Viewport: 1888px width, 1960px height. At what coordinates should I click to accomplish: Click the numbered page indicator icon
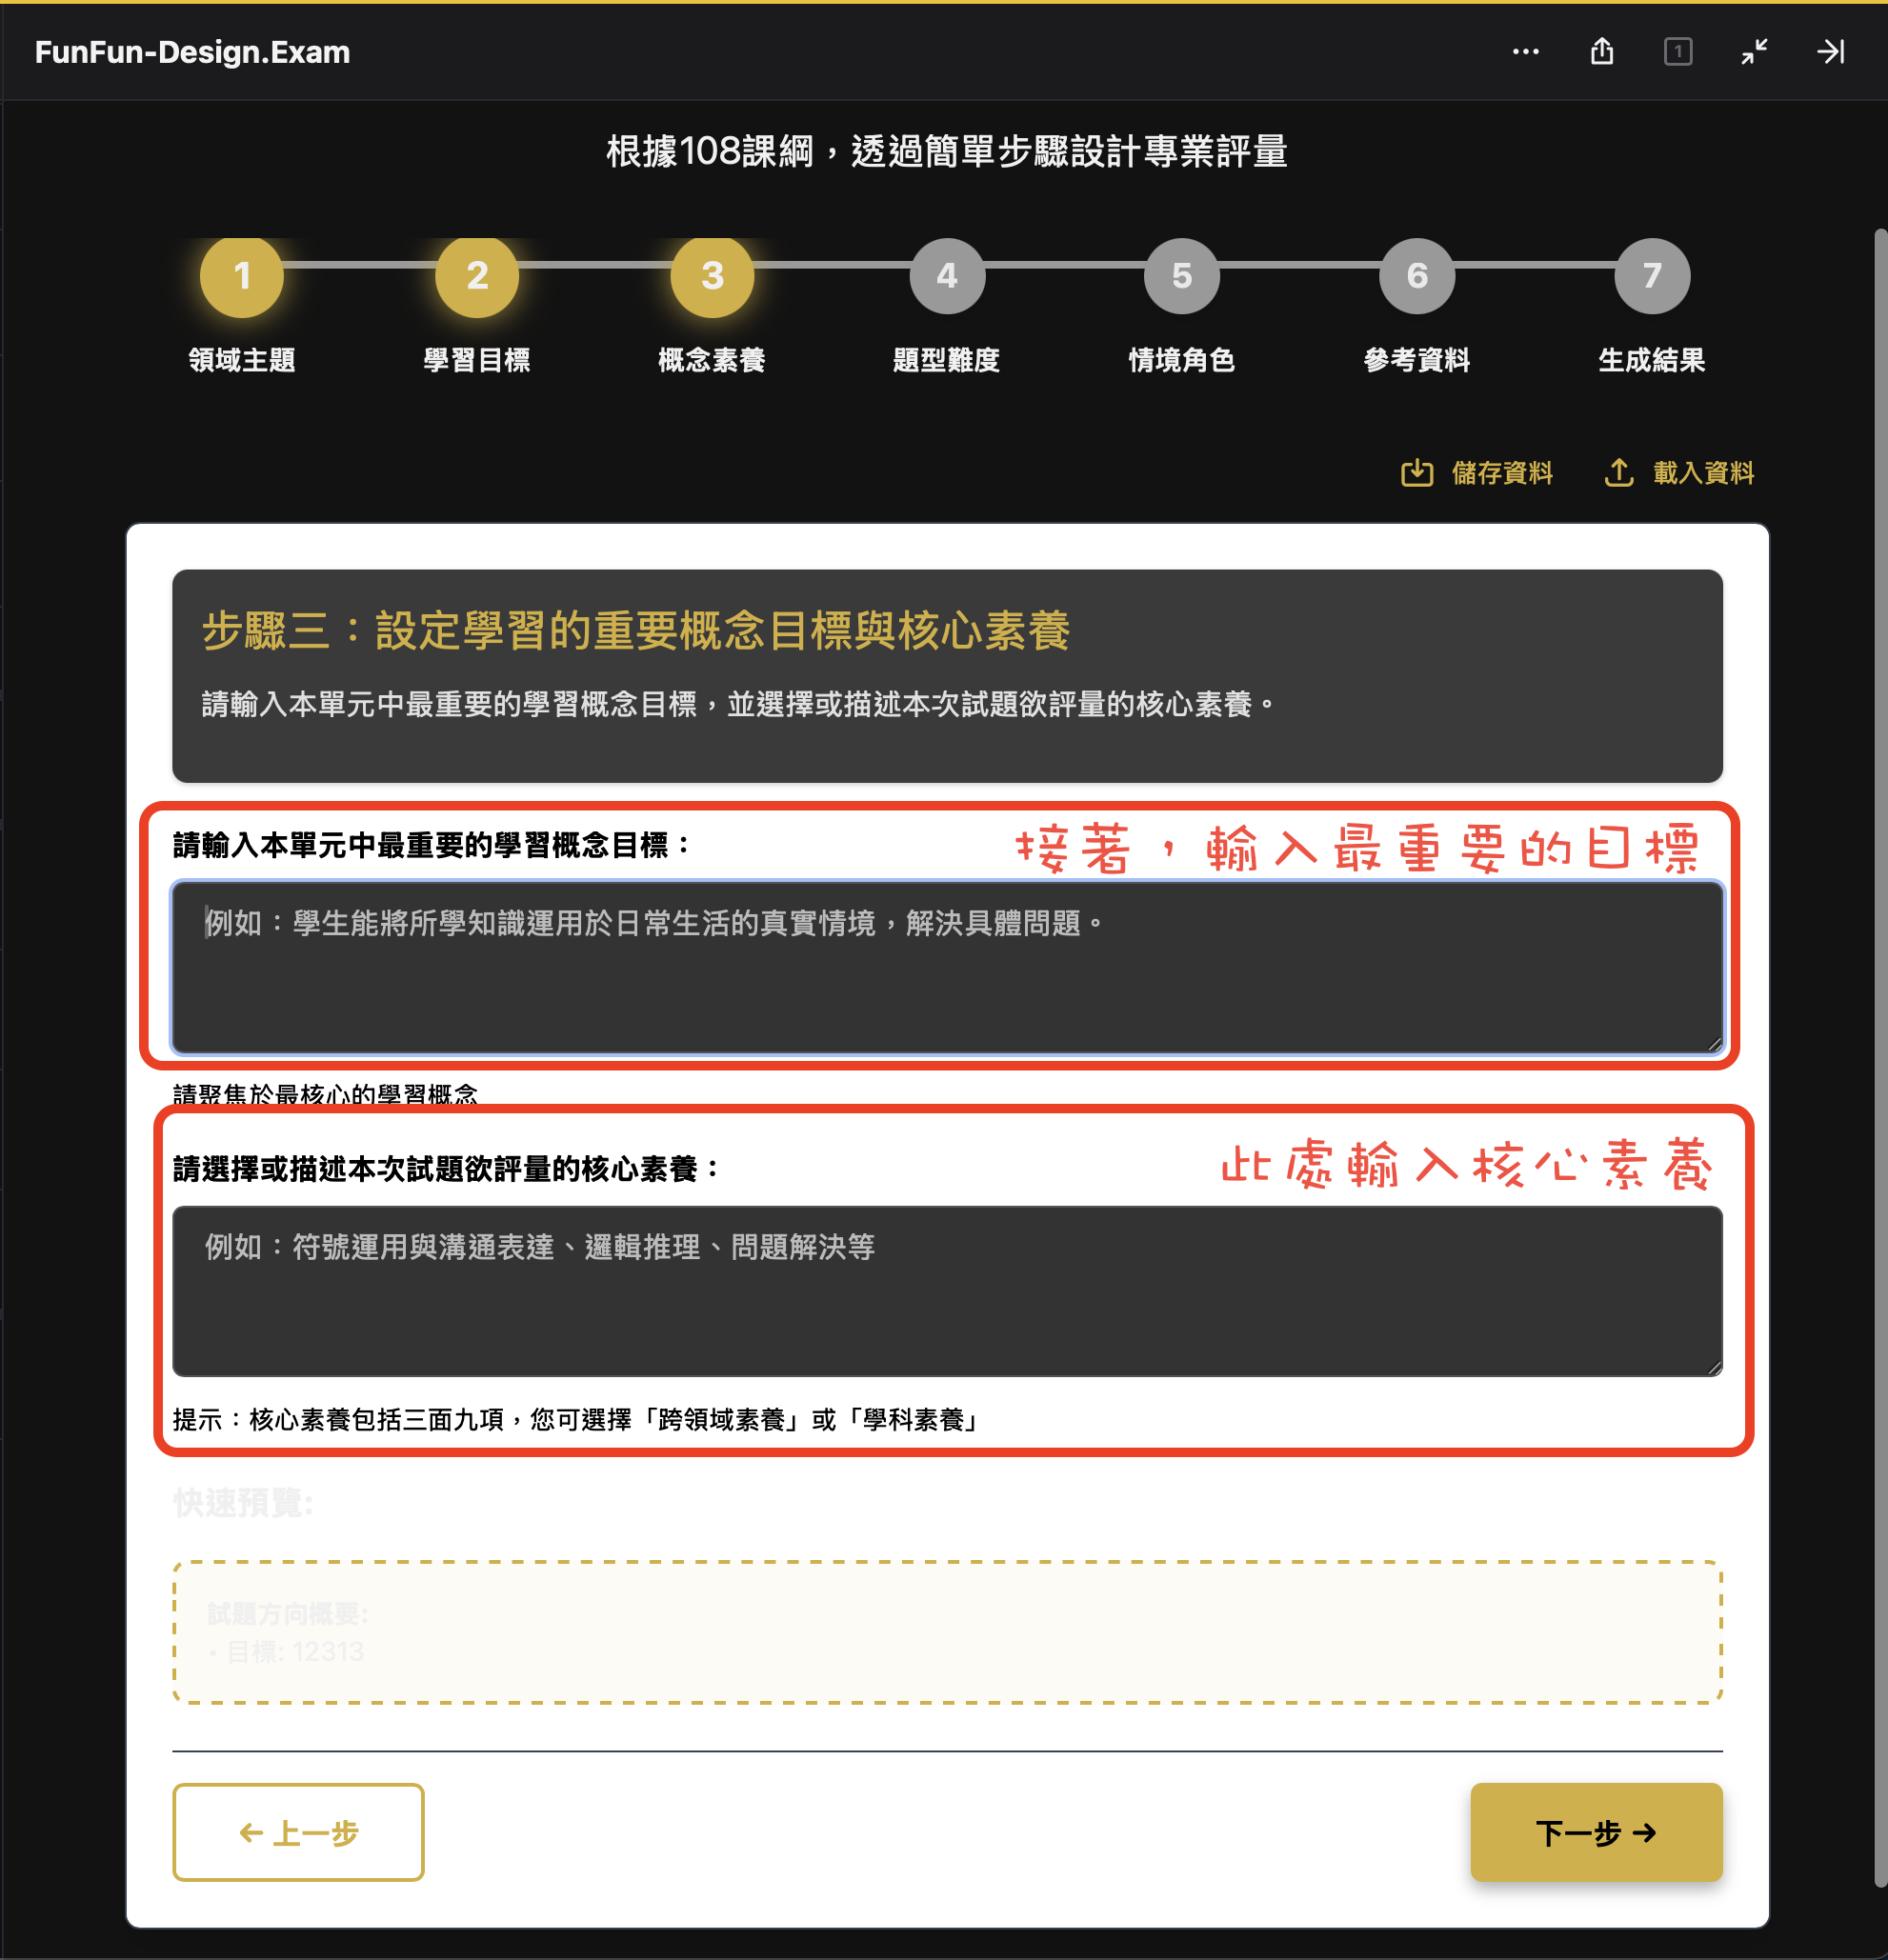(x=1678, y=51)
